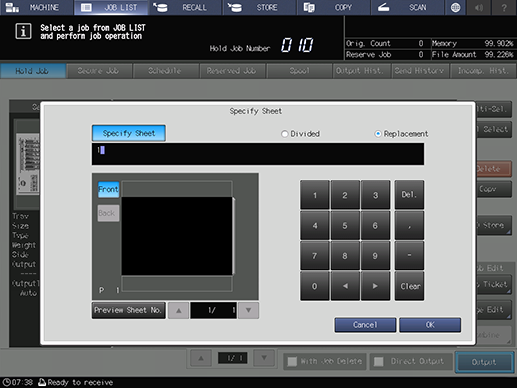Select the Divided radio option

coord(301,134)
